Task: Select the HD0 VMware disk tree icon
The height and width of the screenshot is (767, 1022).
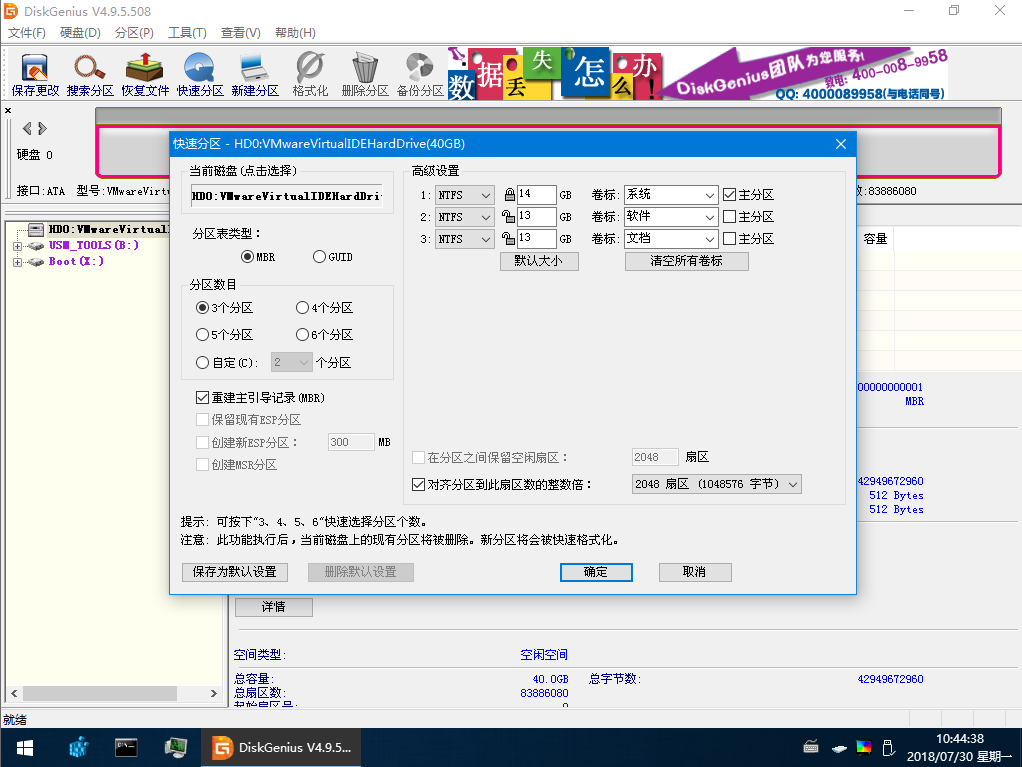Action: [x=36, y=229]
